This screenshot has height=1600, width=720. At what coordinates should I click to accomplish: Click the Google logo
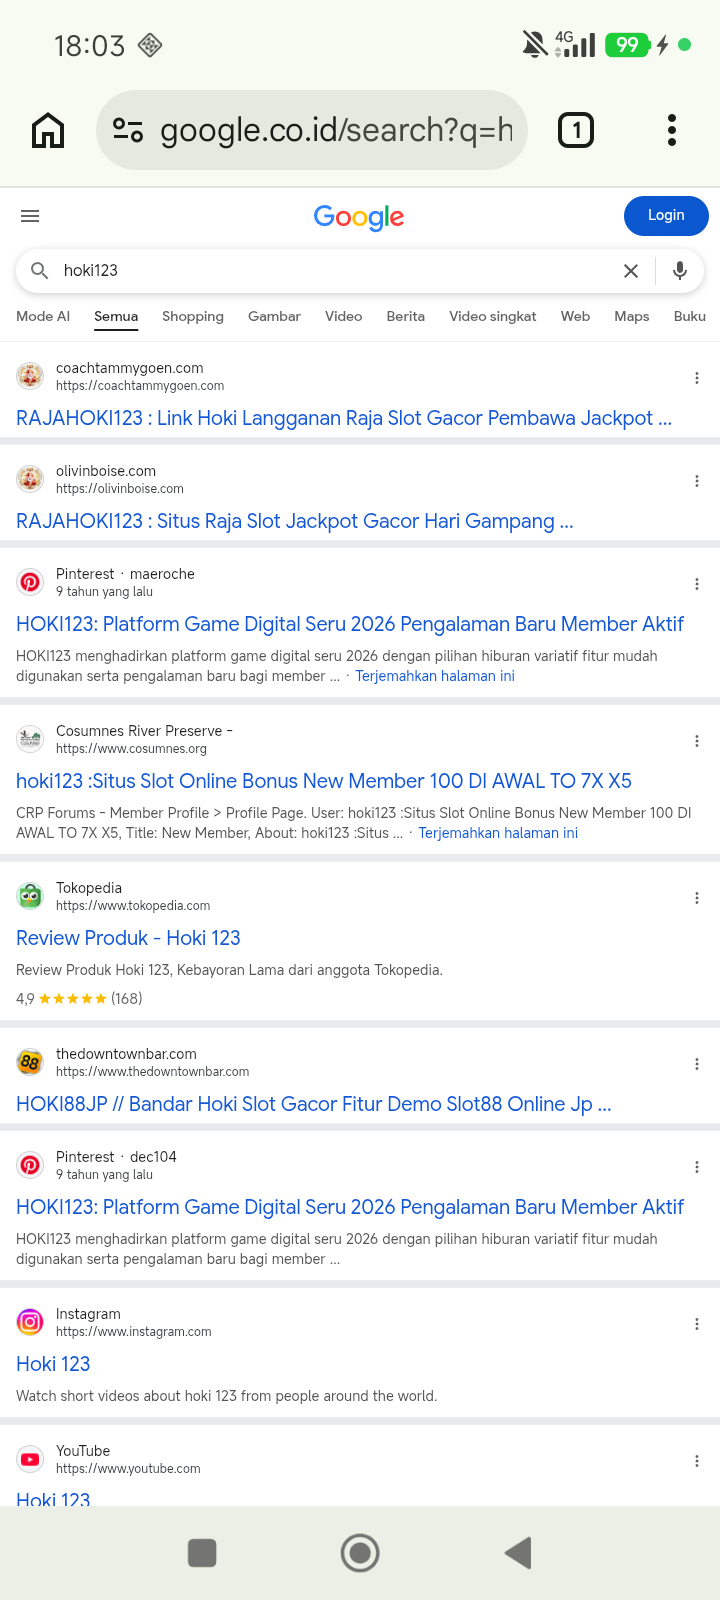pos(359,217)
